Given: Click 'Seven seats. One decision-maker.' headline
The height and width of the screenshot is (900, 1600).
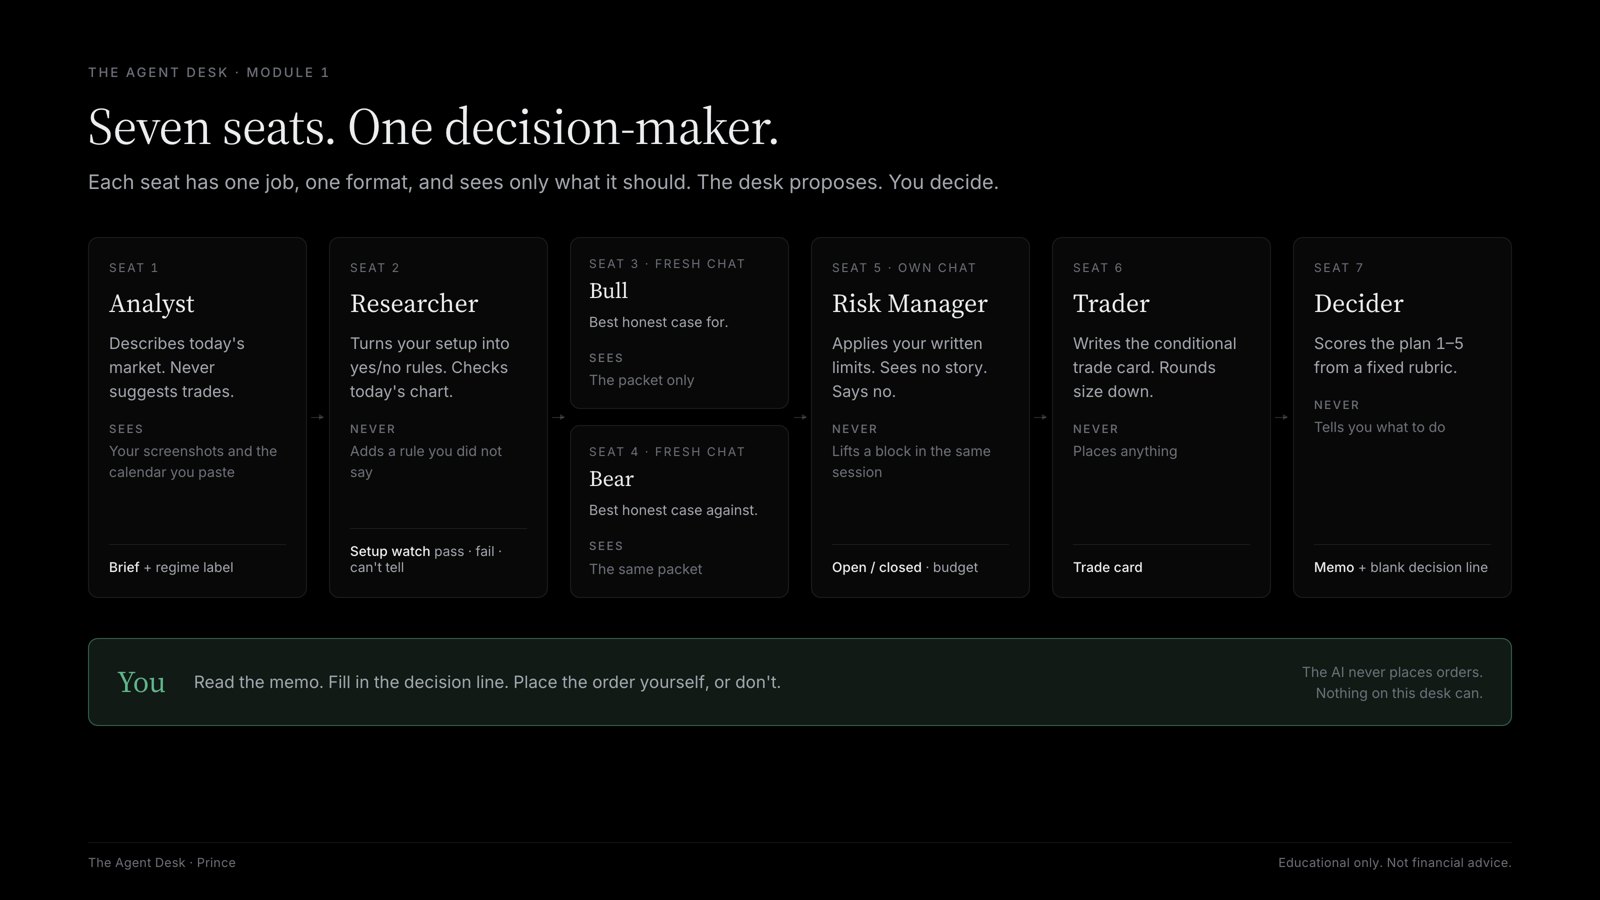Looking at the screenshot, I should pos(433,128).
